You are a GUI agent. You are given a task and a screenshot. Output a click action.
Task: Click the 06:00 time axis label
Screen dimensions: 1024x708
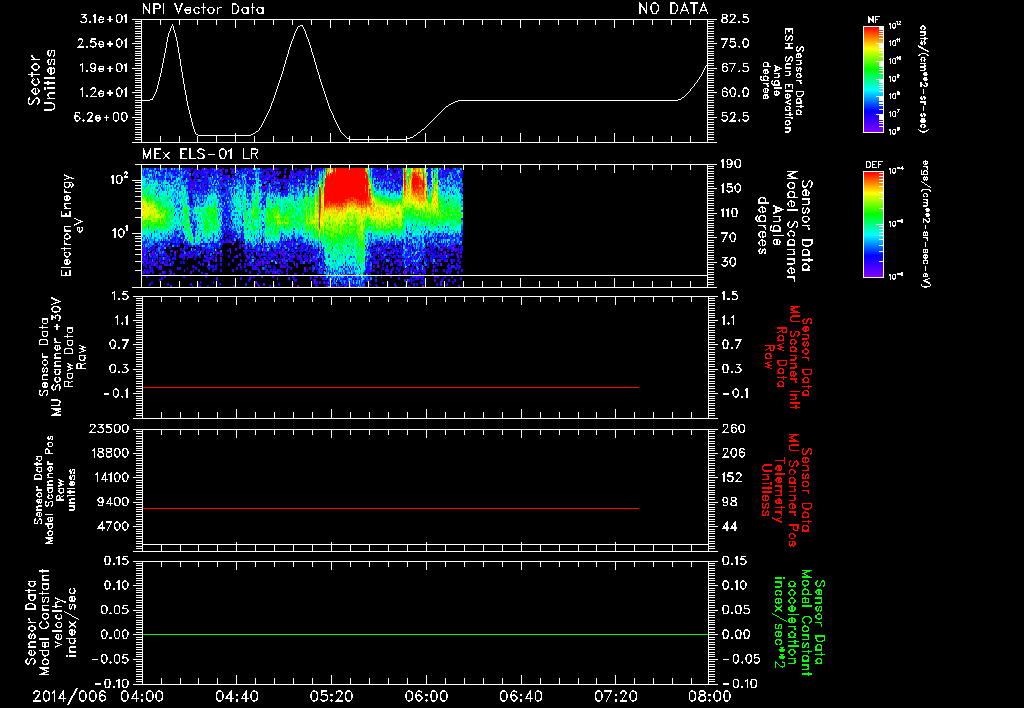click(426, 696)
